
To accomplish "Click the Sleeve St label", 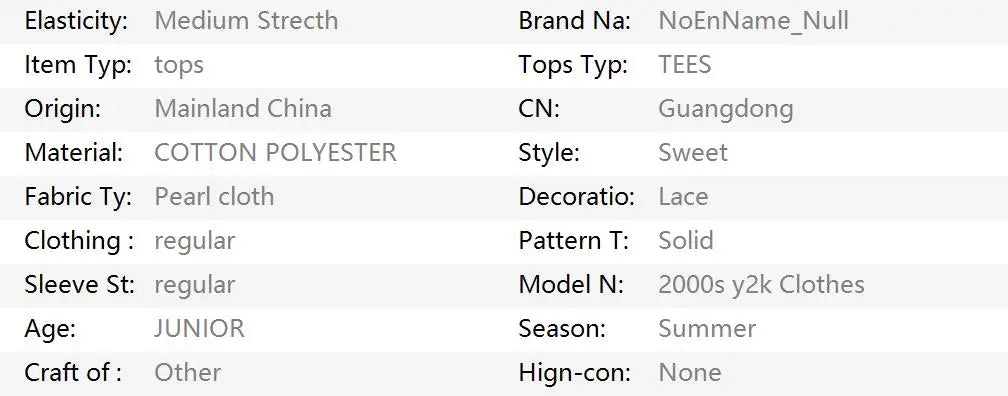I will (80, 285).
